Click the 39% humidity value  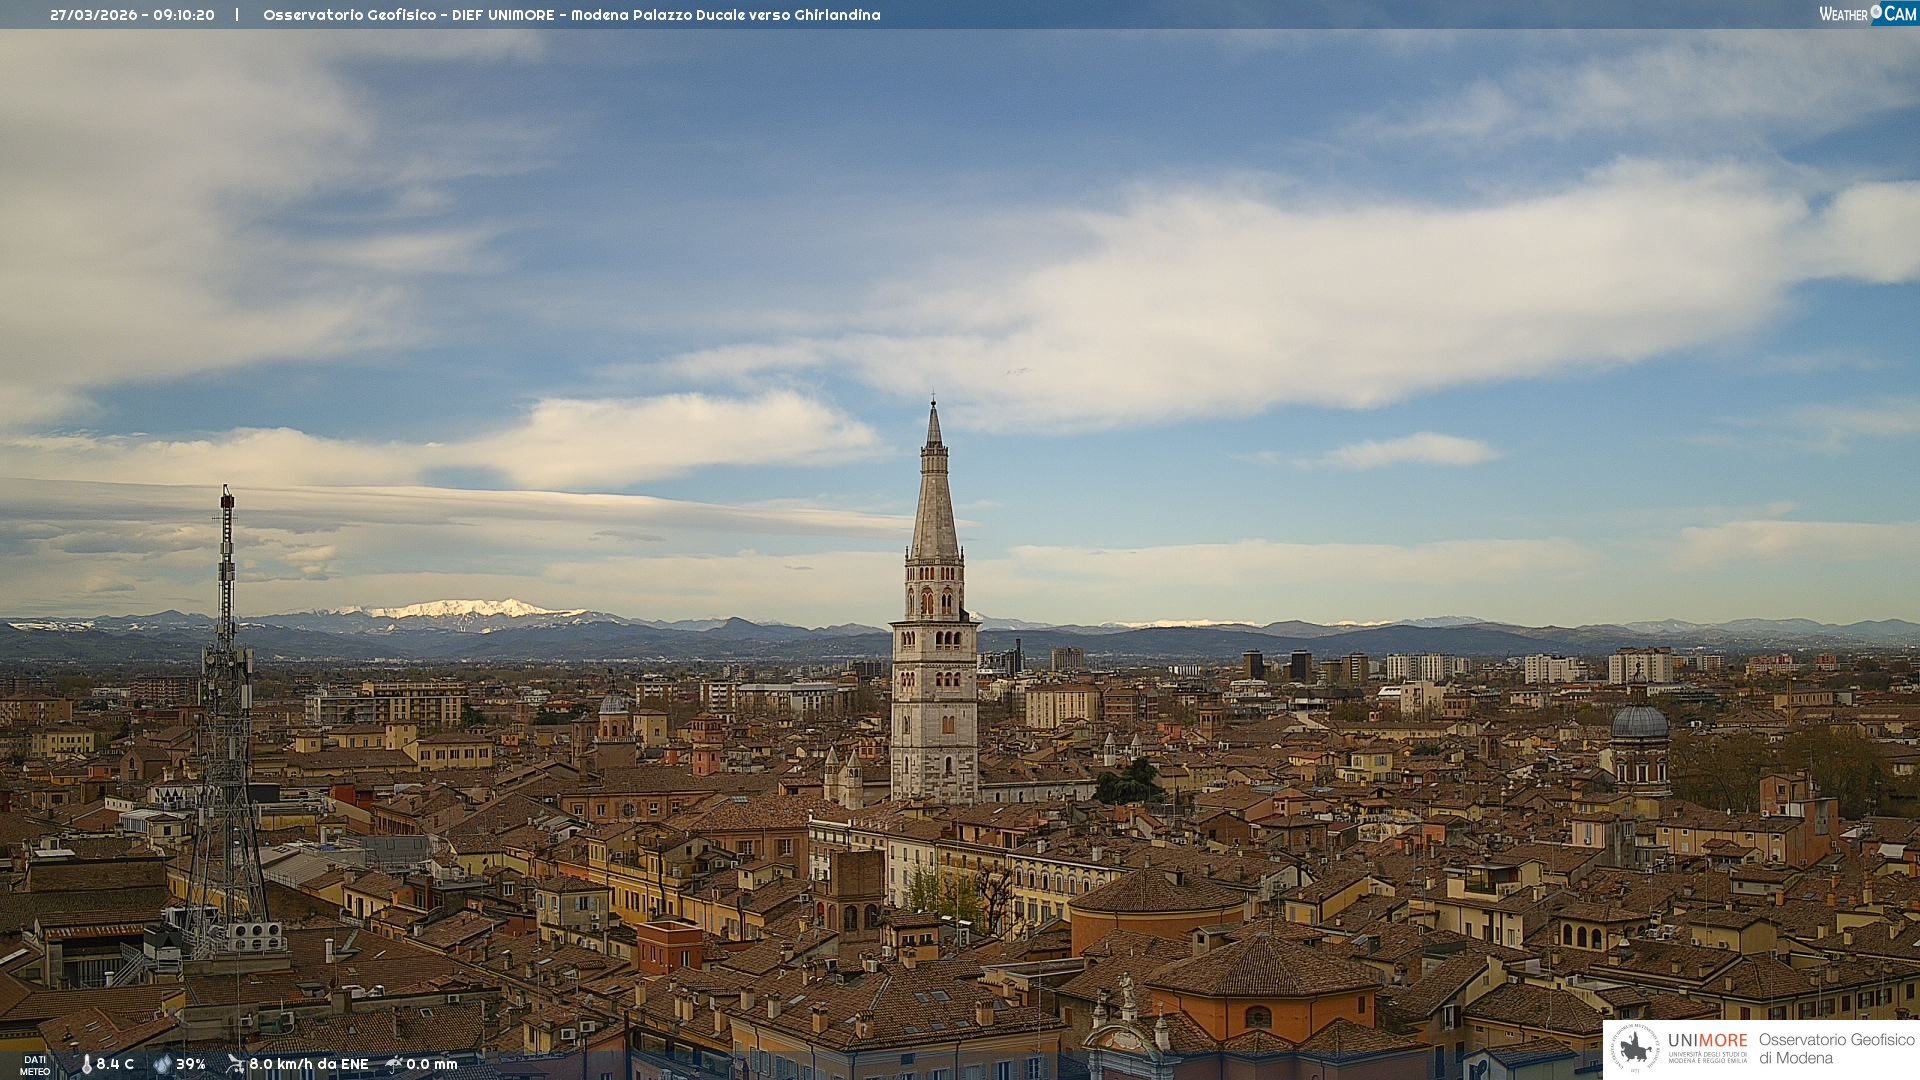point(191,1064)
